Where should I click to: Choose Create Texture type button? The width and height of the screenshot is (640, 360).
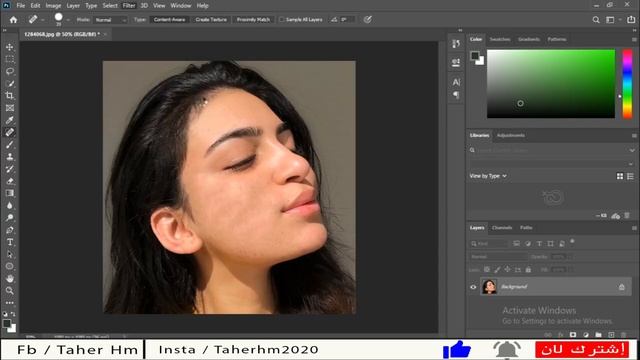(x=211, y=20)
